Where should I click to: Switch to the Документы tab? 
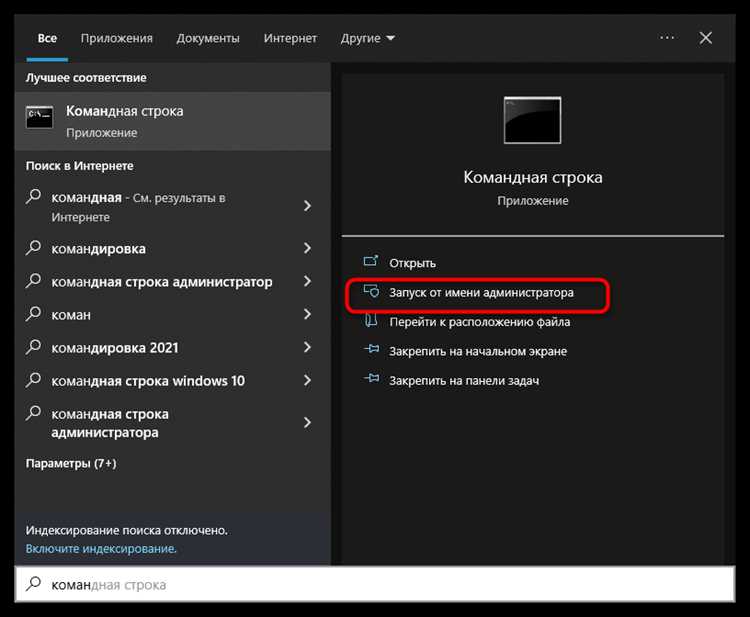(x=208, y=38)
